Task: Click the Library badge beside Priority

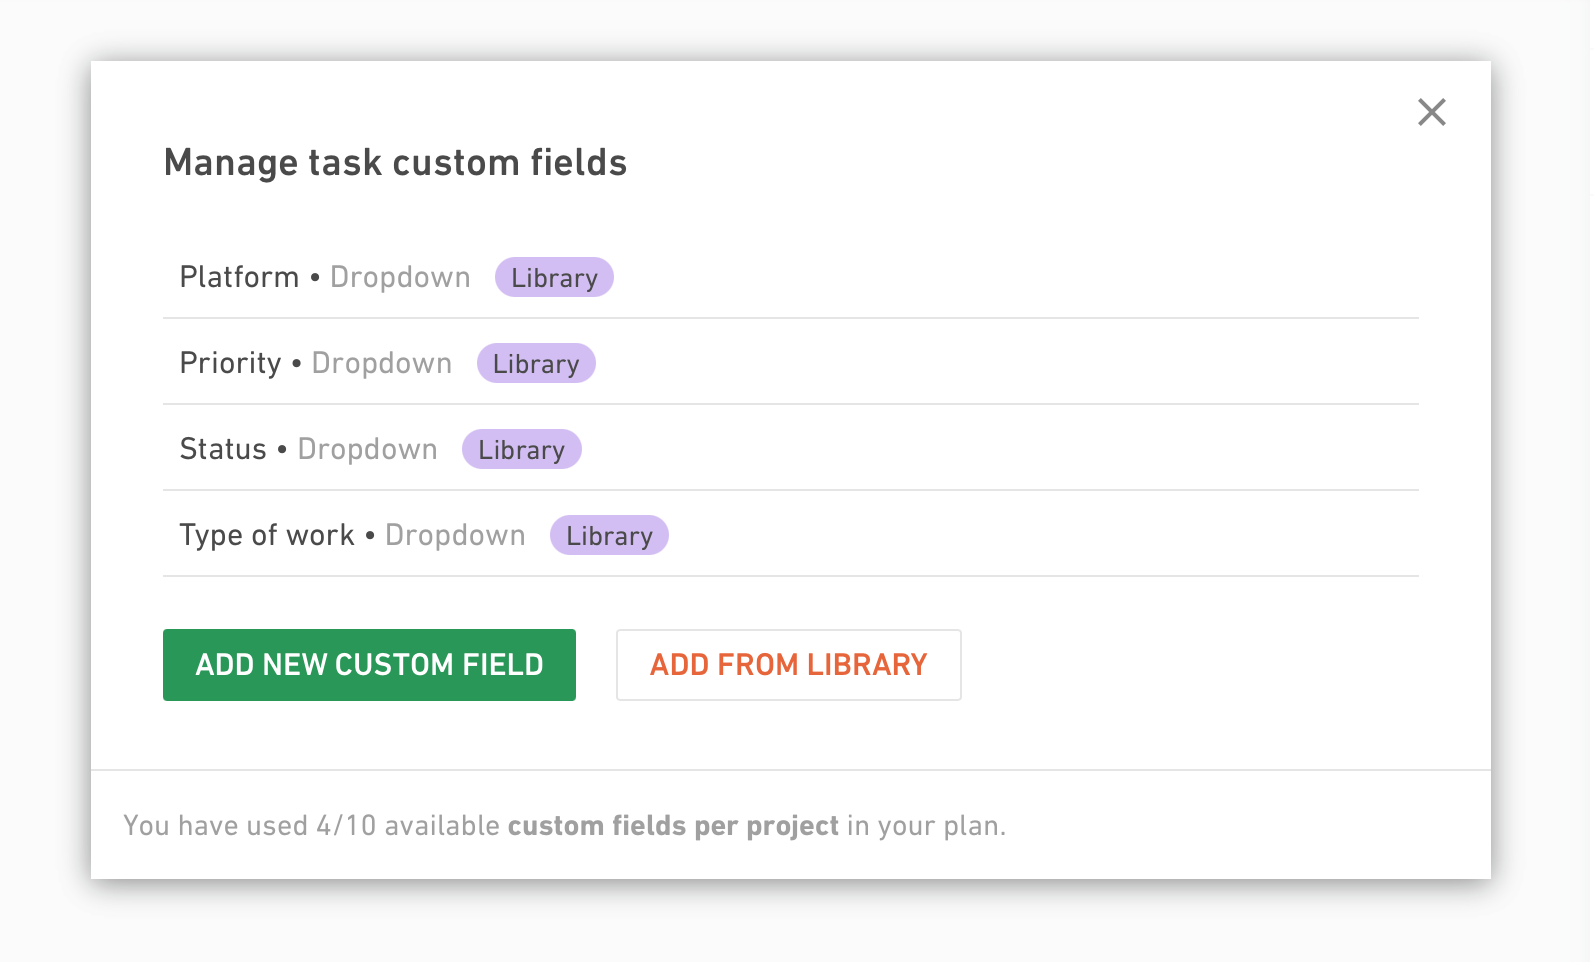Action: 536,363
